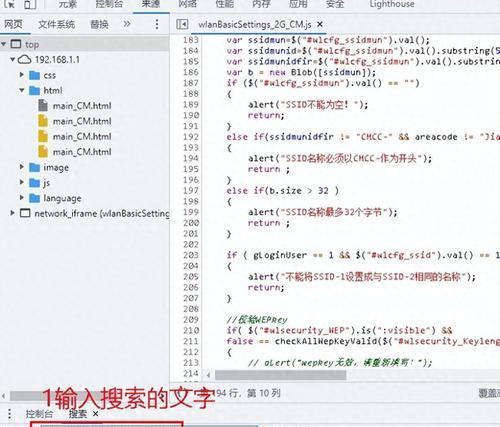Select the image folder icon

coord(34,167)
